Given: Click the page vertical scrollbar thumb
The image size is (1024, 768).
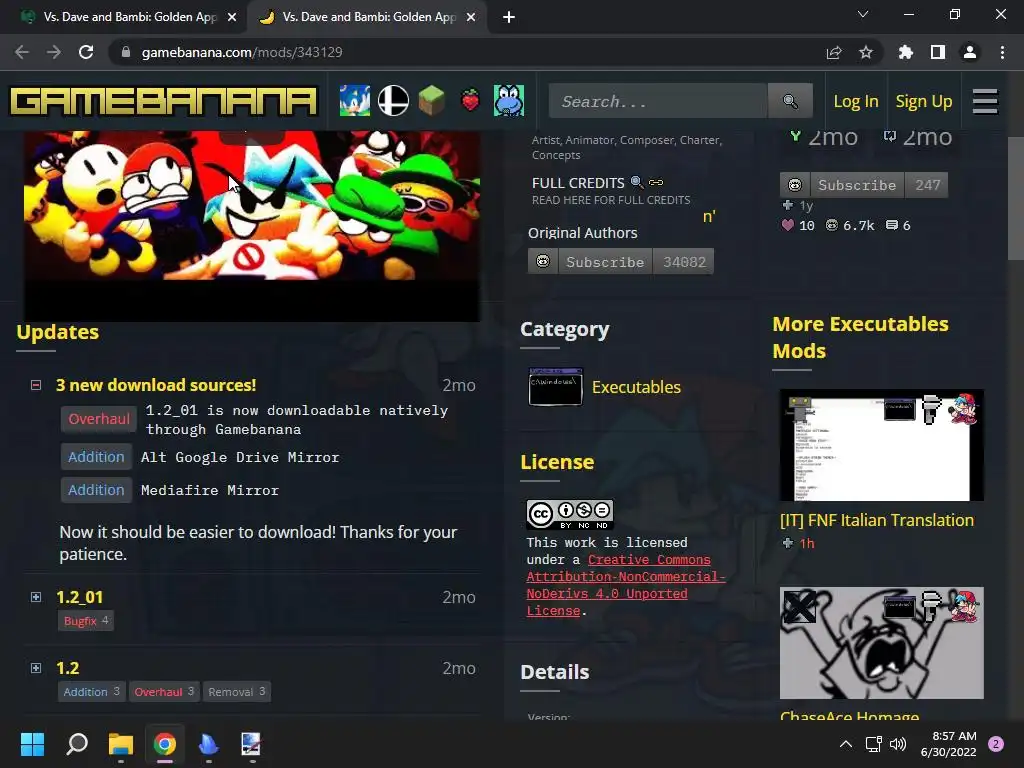Looking at the screenshot, I should point(1016,198).
